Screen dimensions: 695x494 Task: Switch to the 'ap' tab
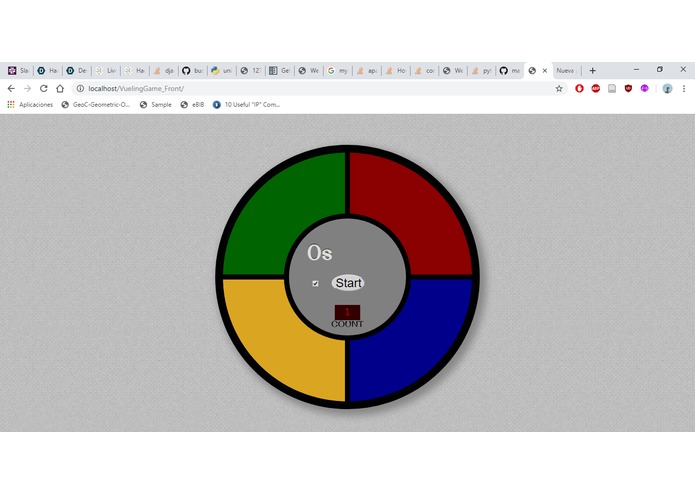click(x=367, y=70)
